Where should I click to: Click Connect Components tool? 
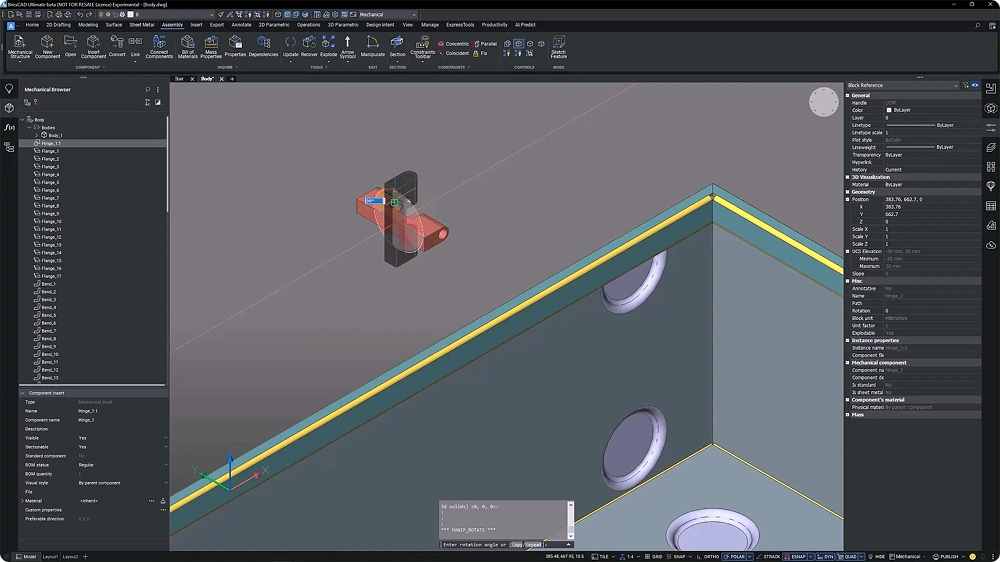159,47
